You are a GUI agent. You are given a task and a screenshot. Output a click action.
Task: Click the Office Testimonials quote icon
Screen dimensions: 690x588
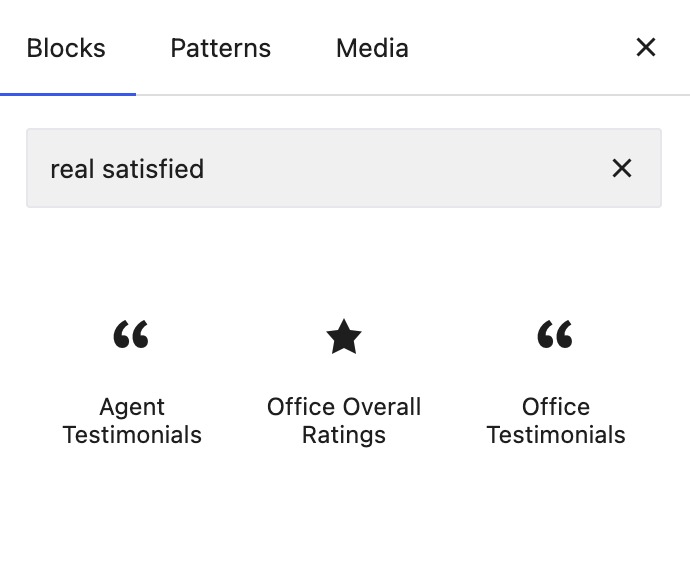555,334
